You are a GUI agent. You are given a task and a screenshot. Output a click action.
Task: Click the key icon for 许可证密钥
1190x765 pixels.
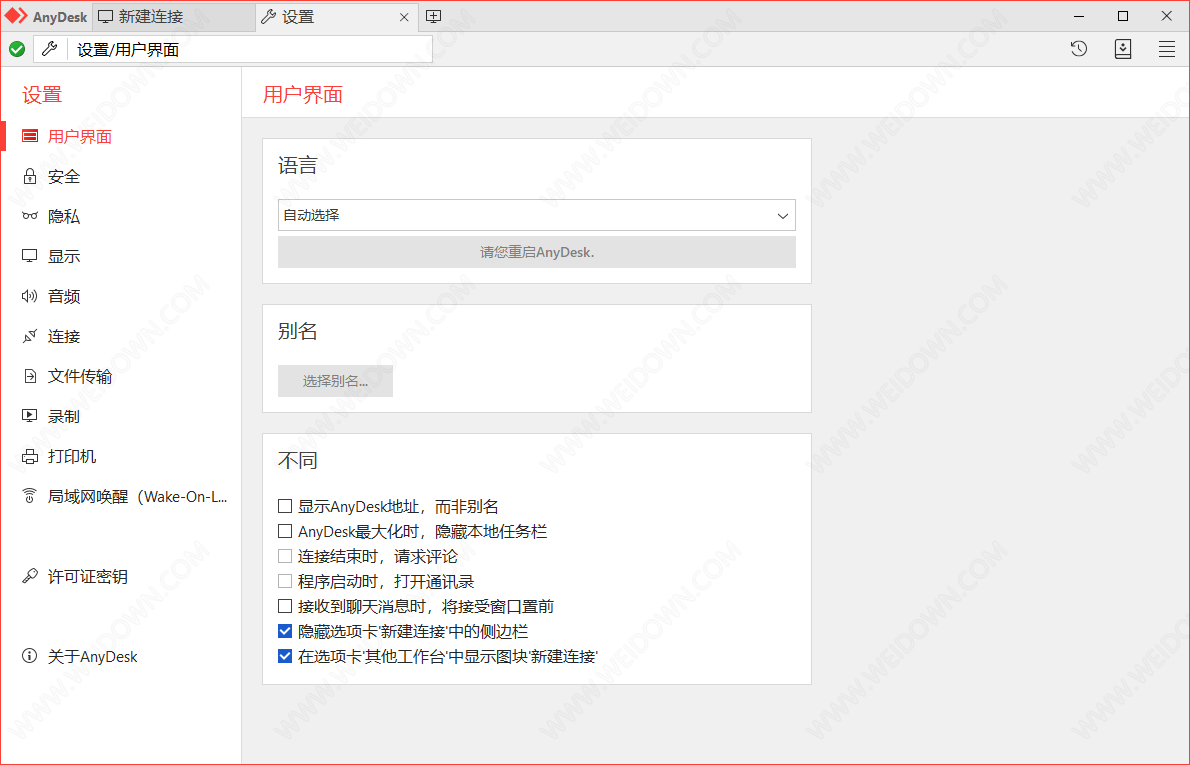pos(30,576)
